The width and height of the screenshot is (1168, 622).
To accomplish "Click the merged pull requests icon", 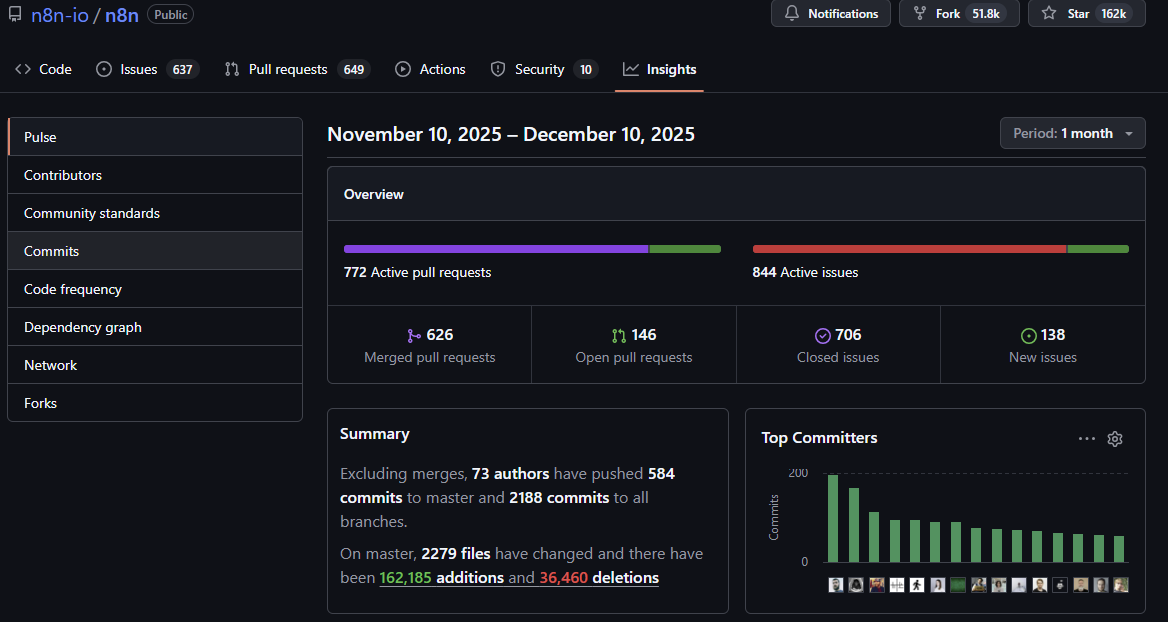I will coord(414,336).
